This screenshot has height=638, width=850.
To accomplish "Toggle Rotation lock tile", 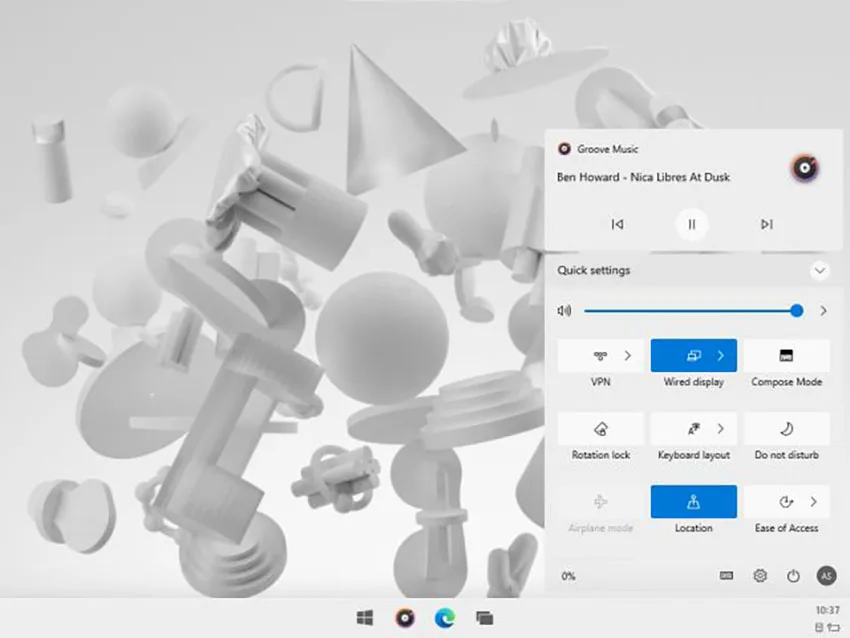I will coord(601,429).
